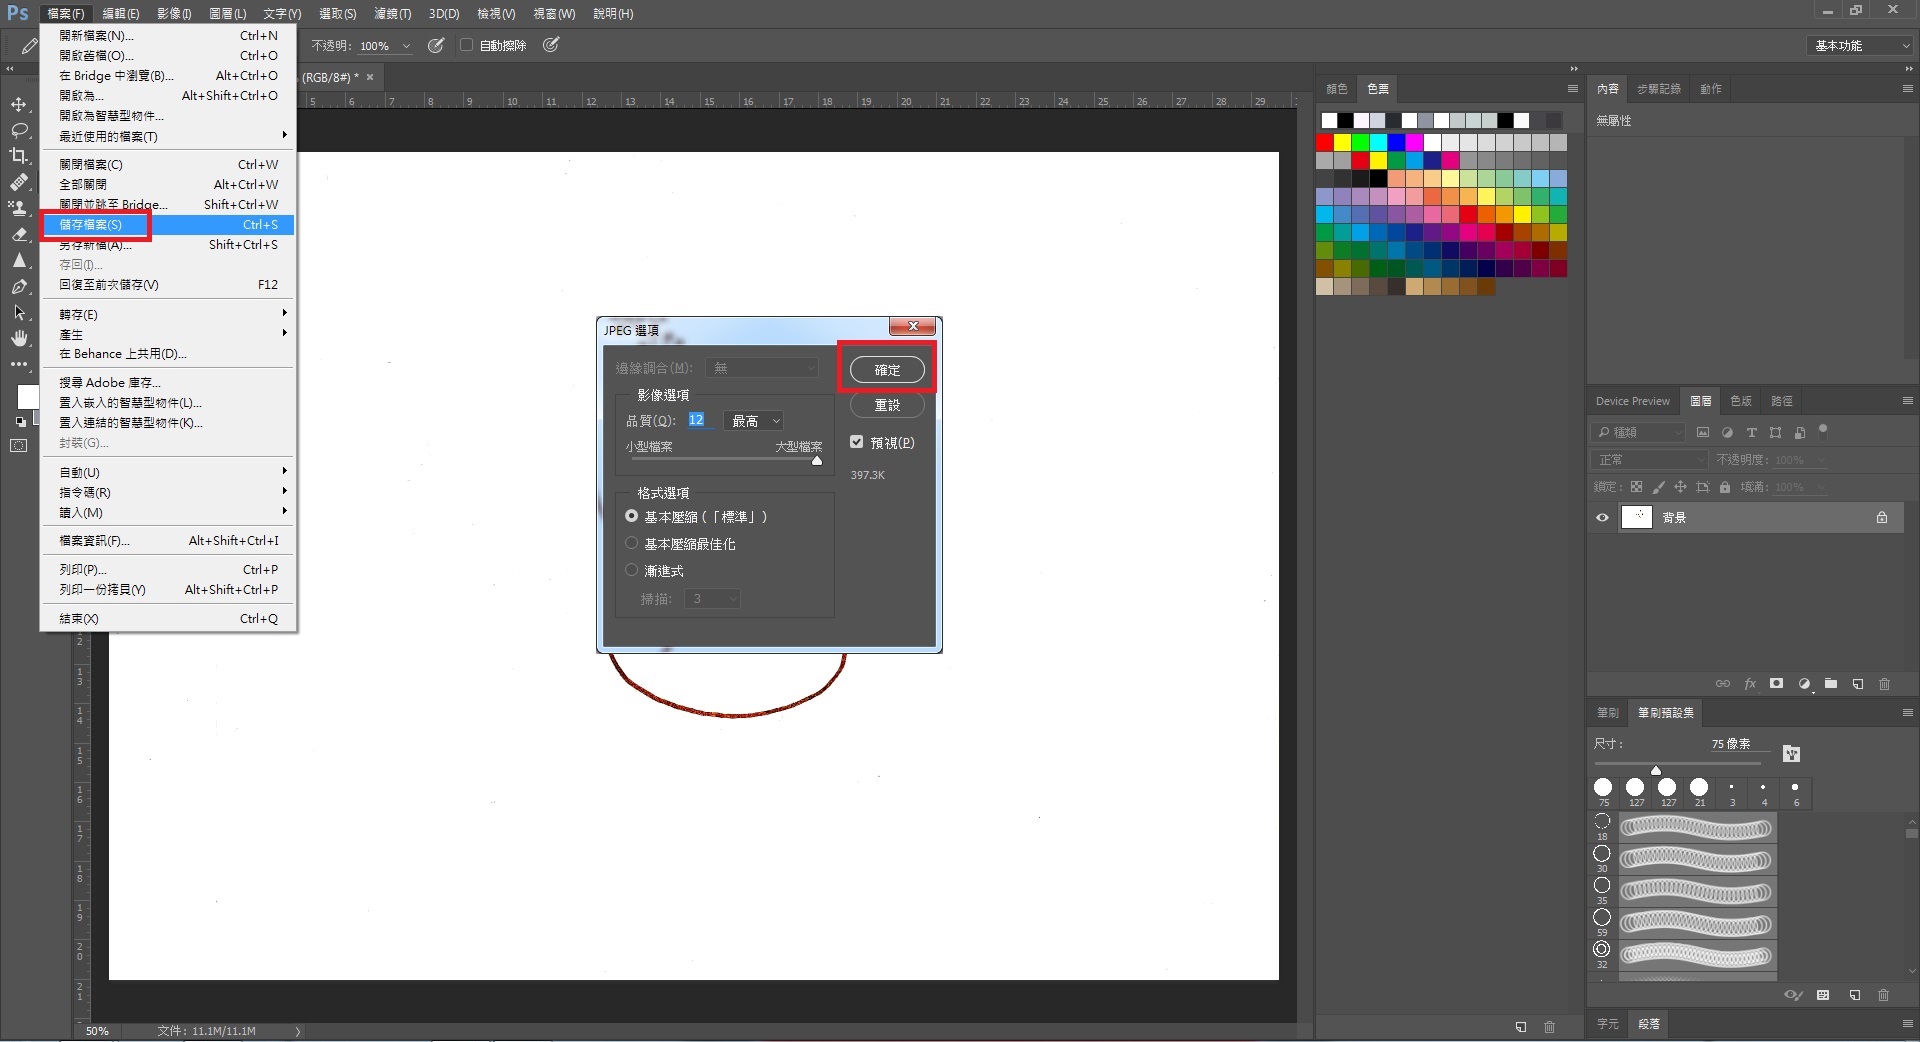Switch to the 色版 channels tab

point(1741,401)
